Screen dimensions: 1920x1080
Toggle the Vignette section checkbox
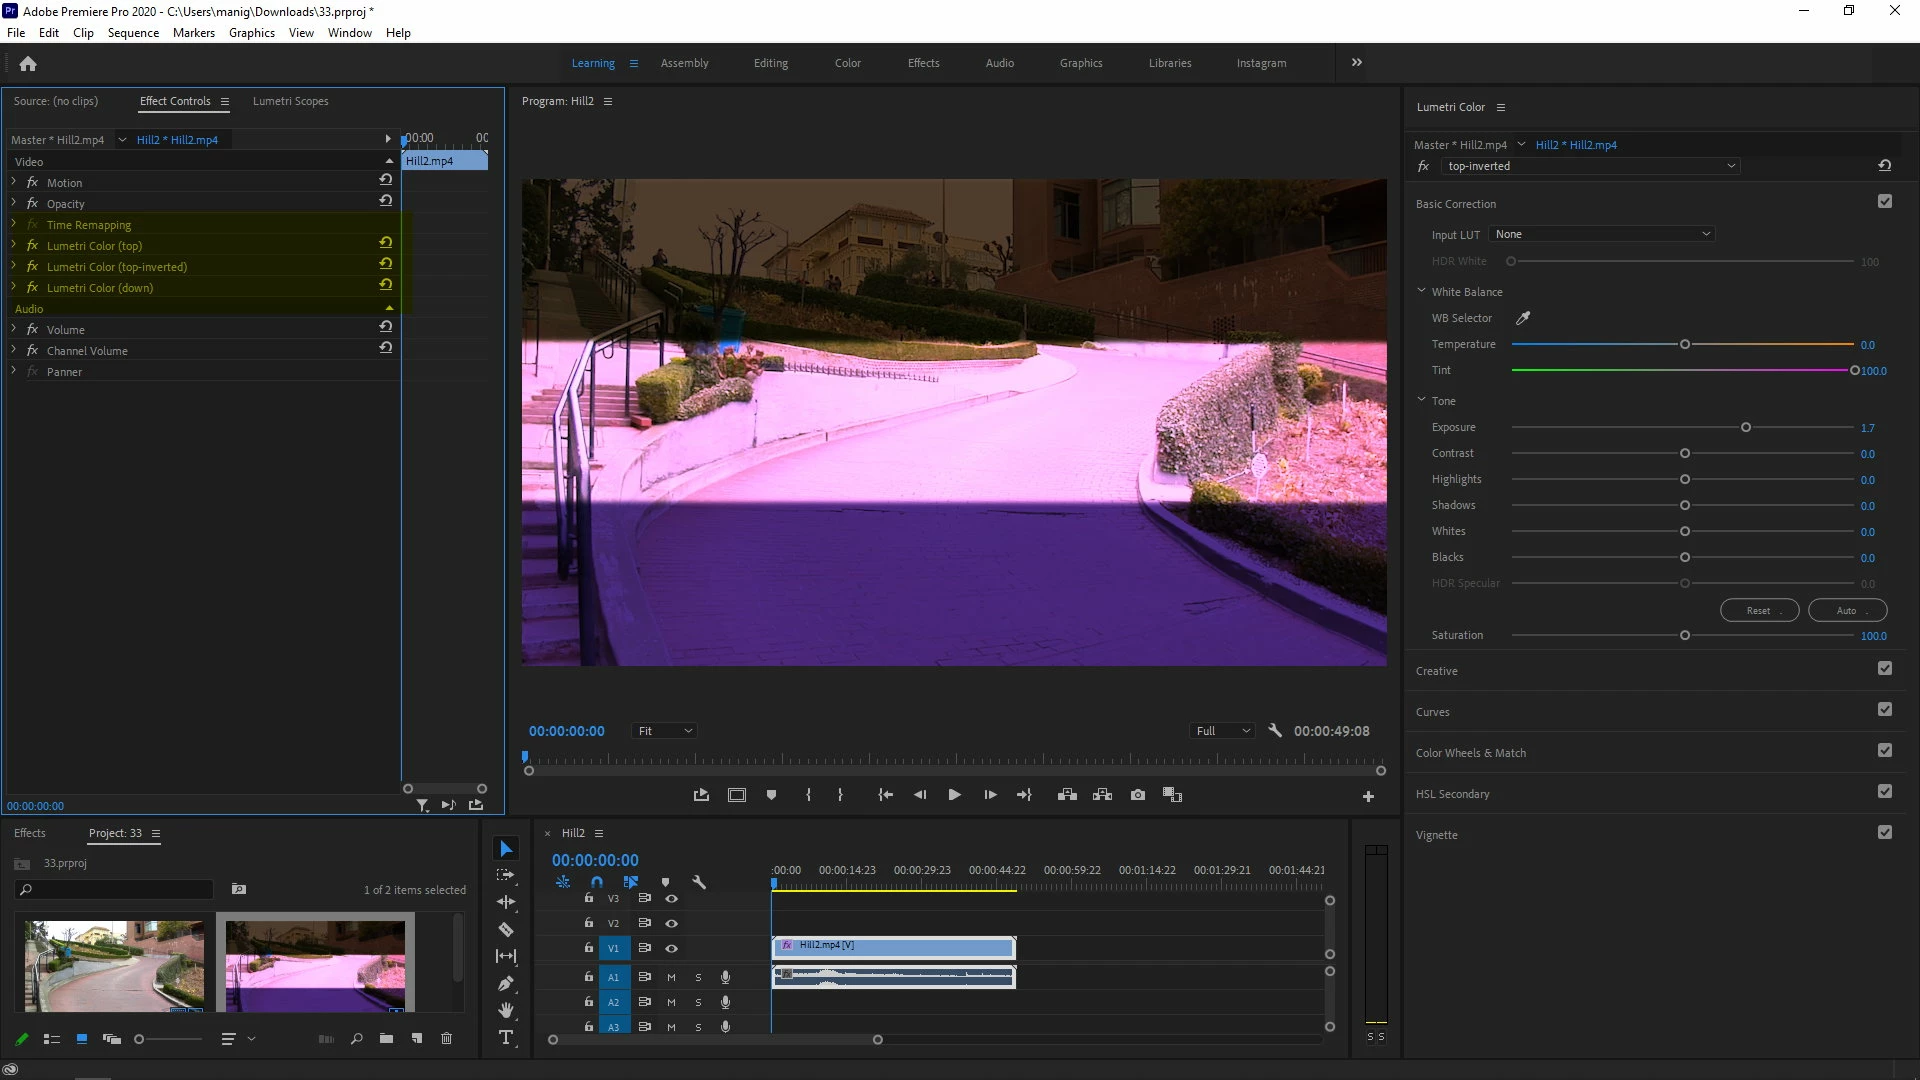coord(1885,832)
